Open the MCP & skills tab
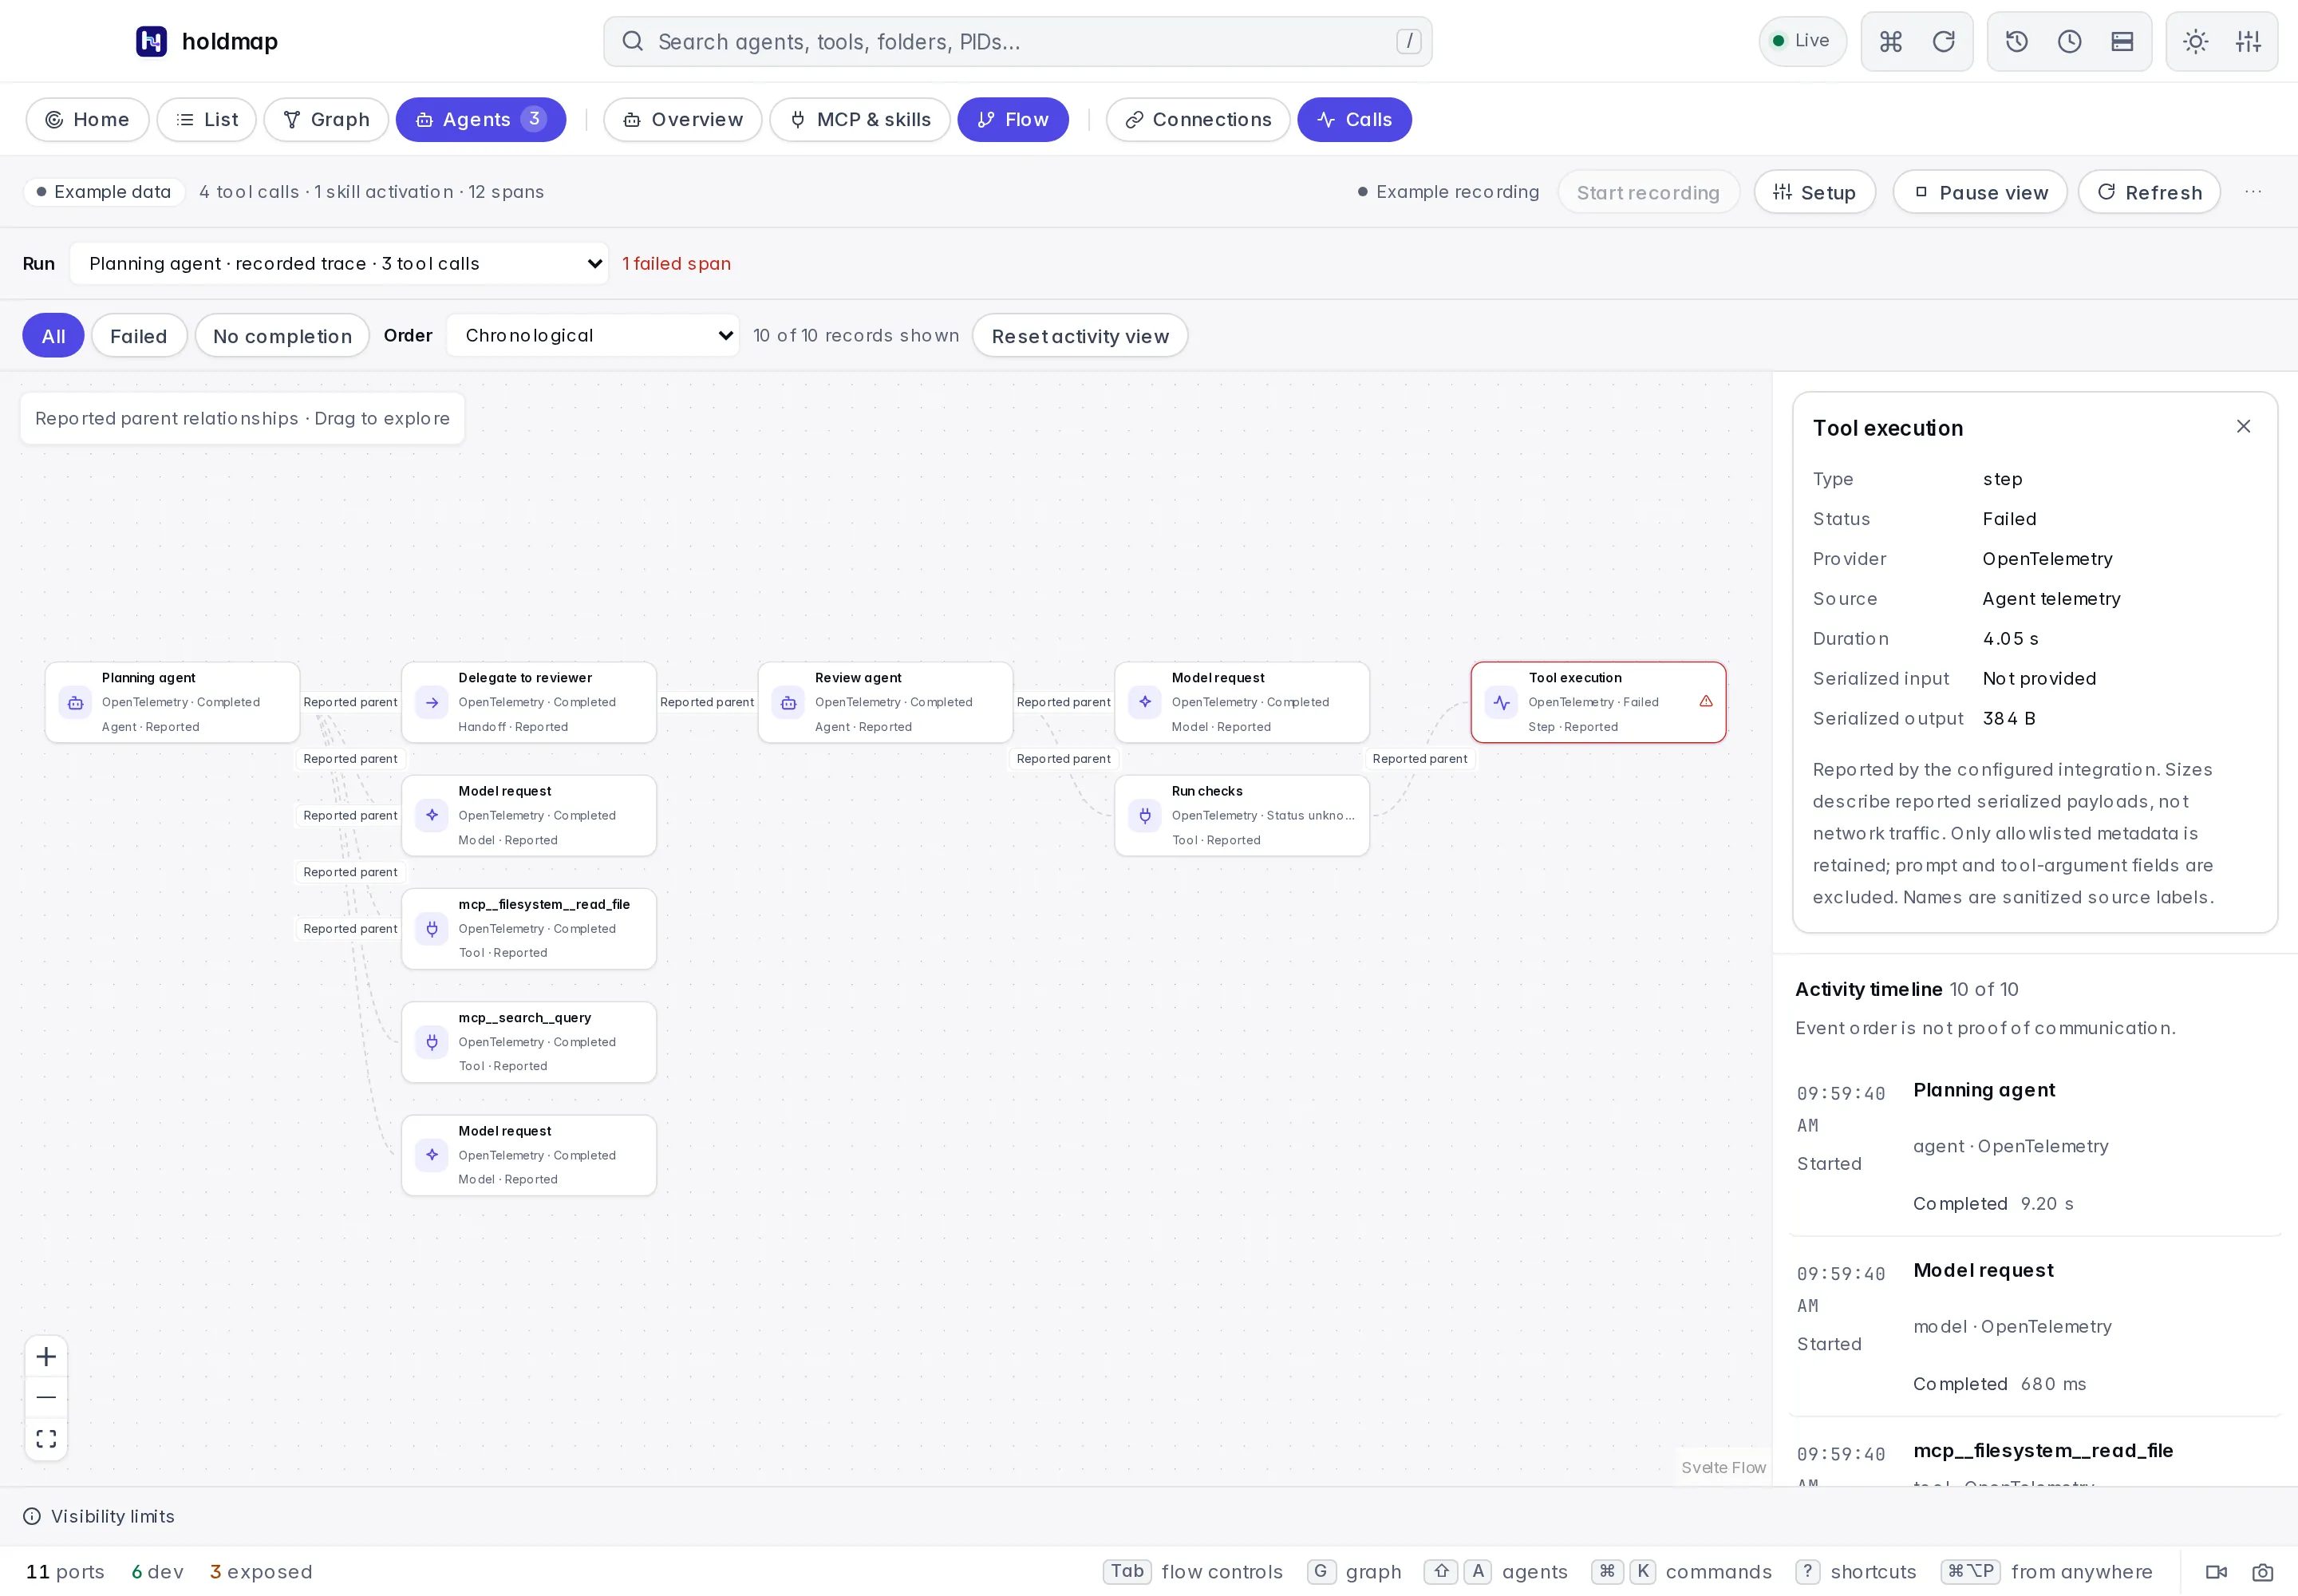2298x1596 pixels. pos(860,120)
